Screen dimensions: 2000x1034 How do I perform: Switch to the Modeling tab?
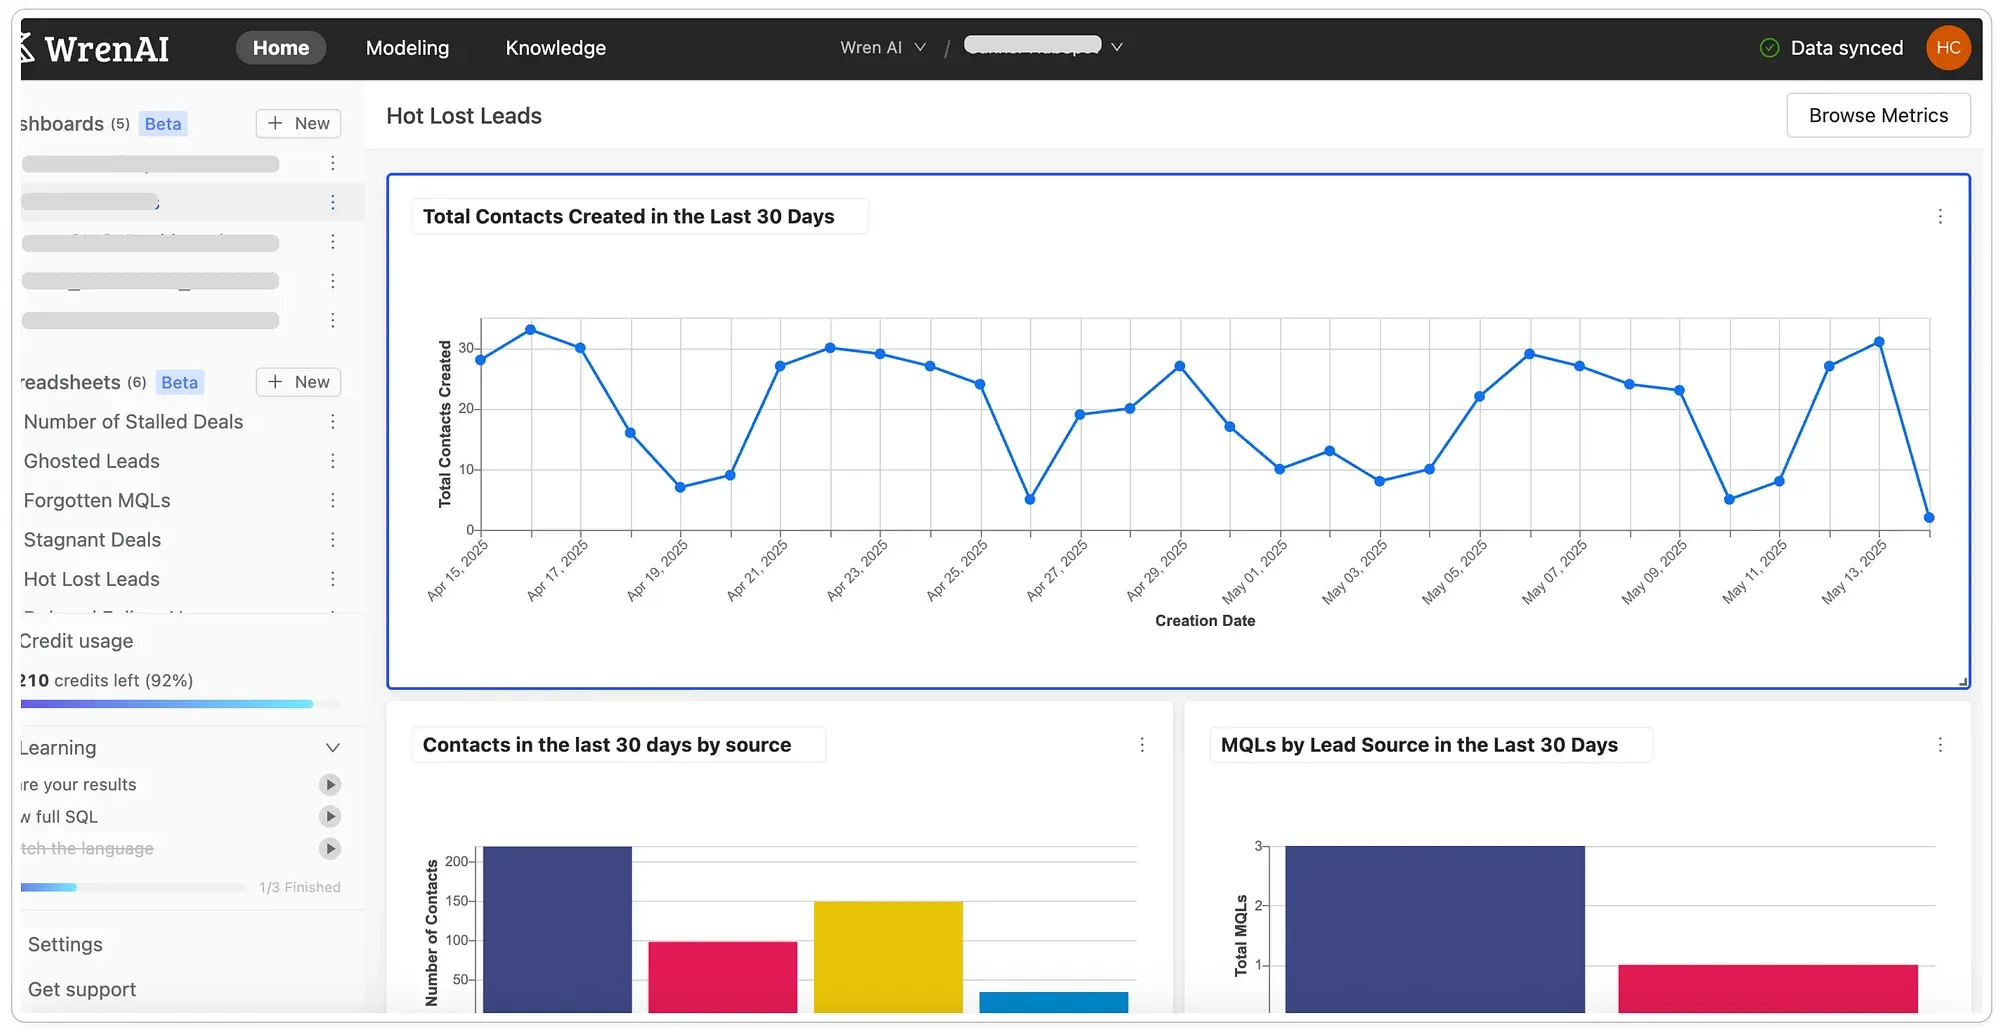click(407, 47)
